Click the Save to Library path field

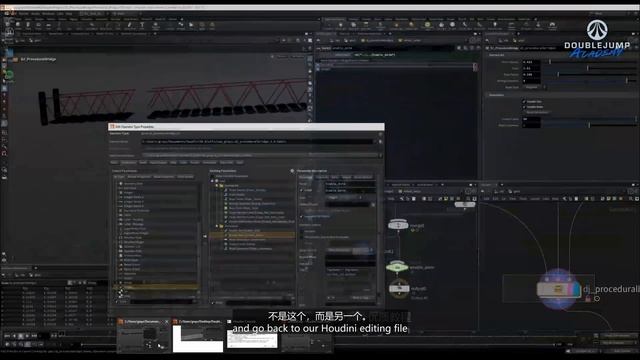[x=257, y=142]
